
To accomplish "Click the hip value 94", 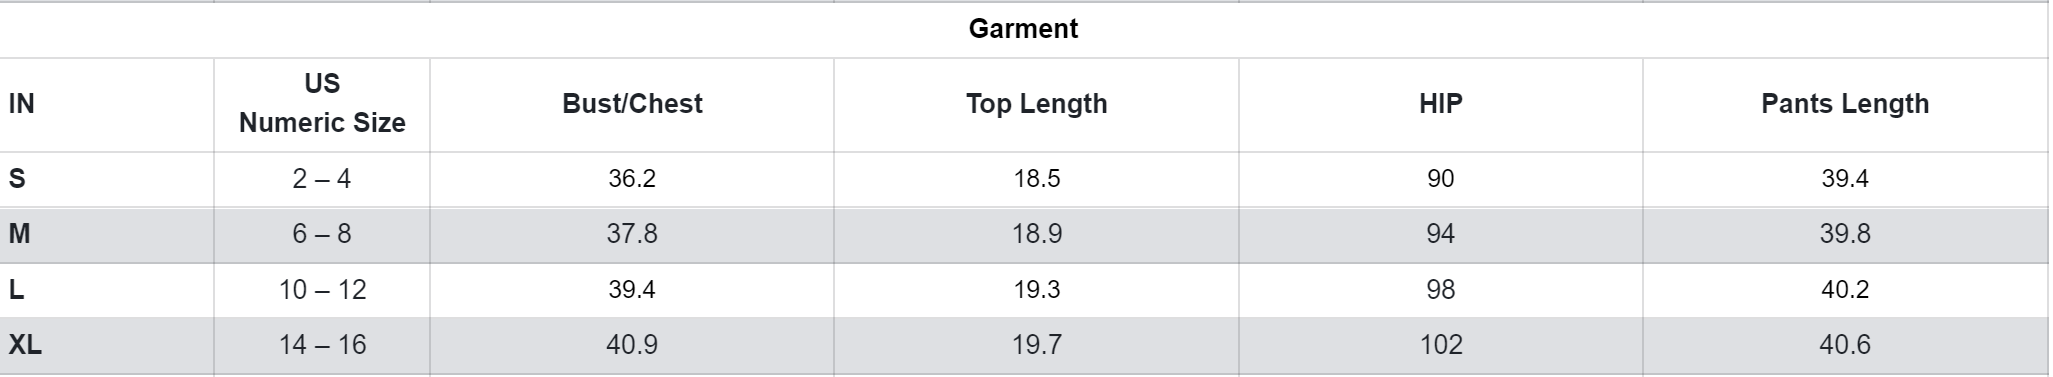I will [x=1440, y=234].
